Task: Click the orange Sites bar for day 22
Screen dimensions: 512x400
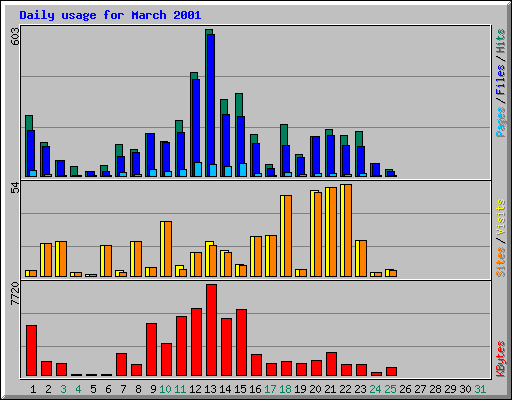Action: [x=348, y=230]
